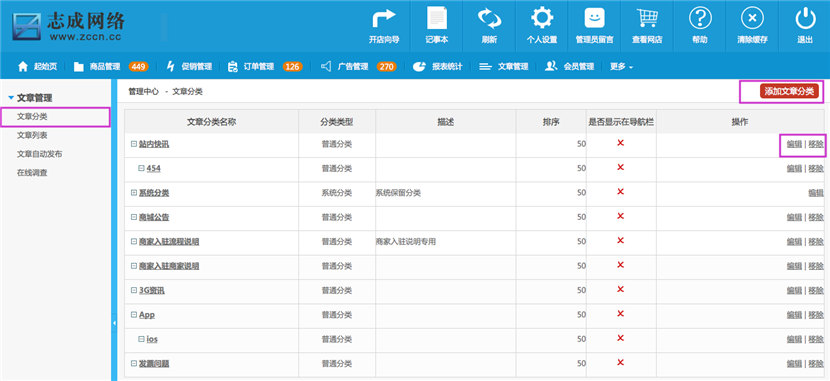Toggle navigation display for 发票问题 row
Viewport: 830px width, 381px height.
(620, 362)
